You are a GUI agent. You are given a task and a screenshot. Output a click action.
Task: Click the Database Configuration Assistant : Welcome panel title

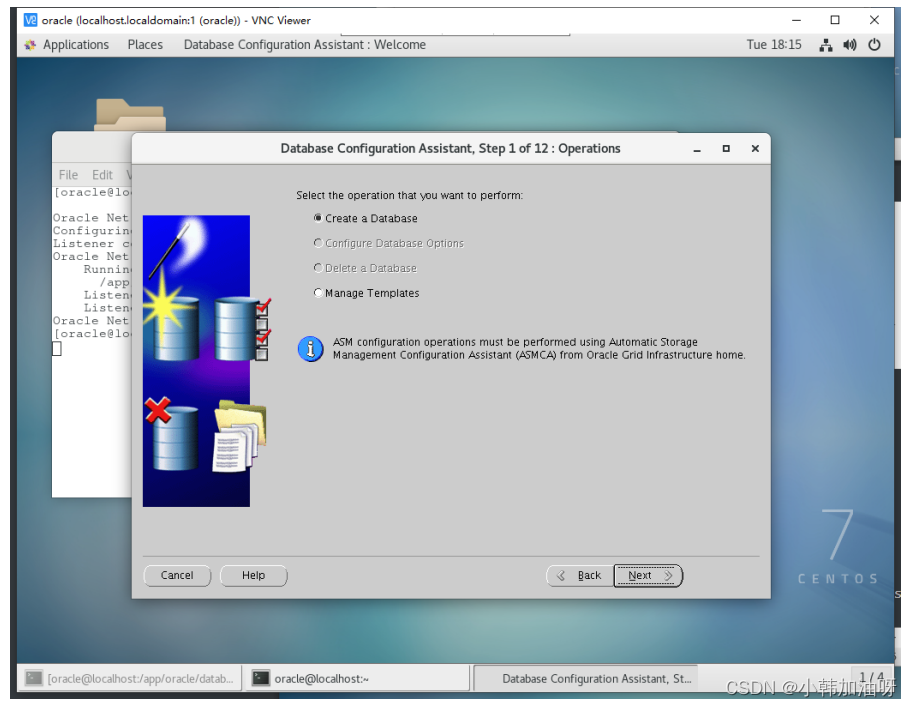[x=305, y=45]
